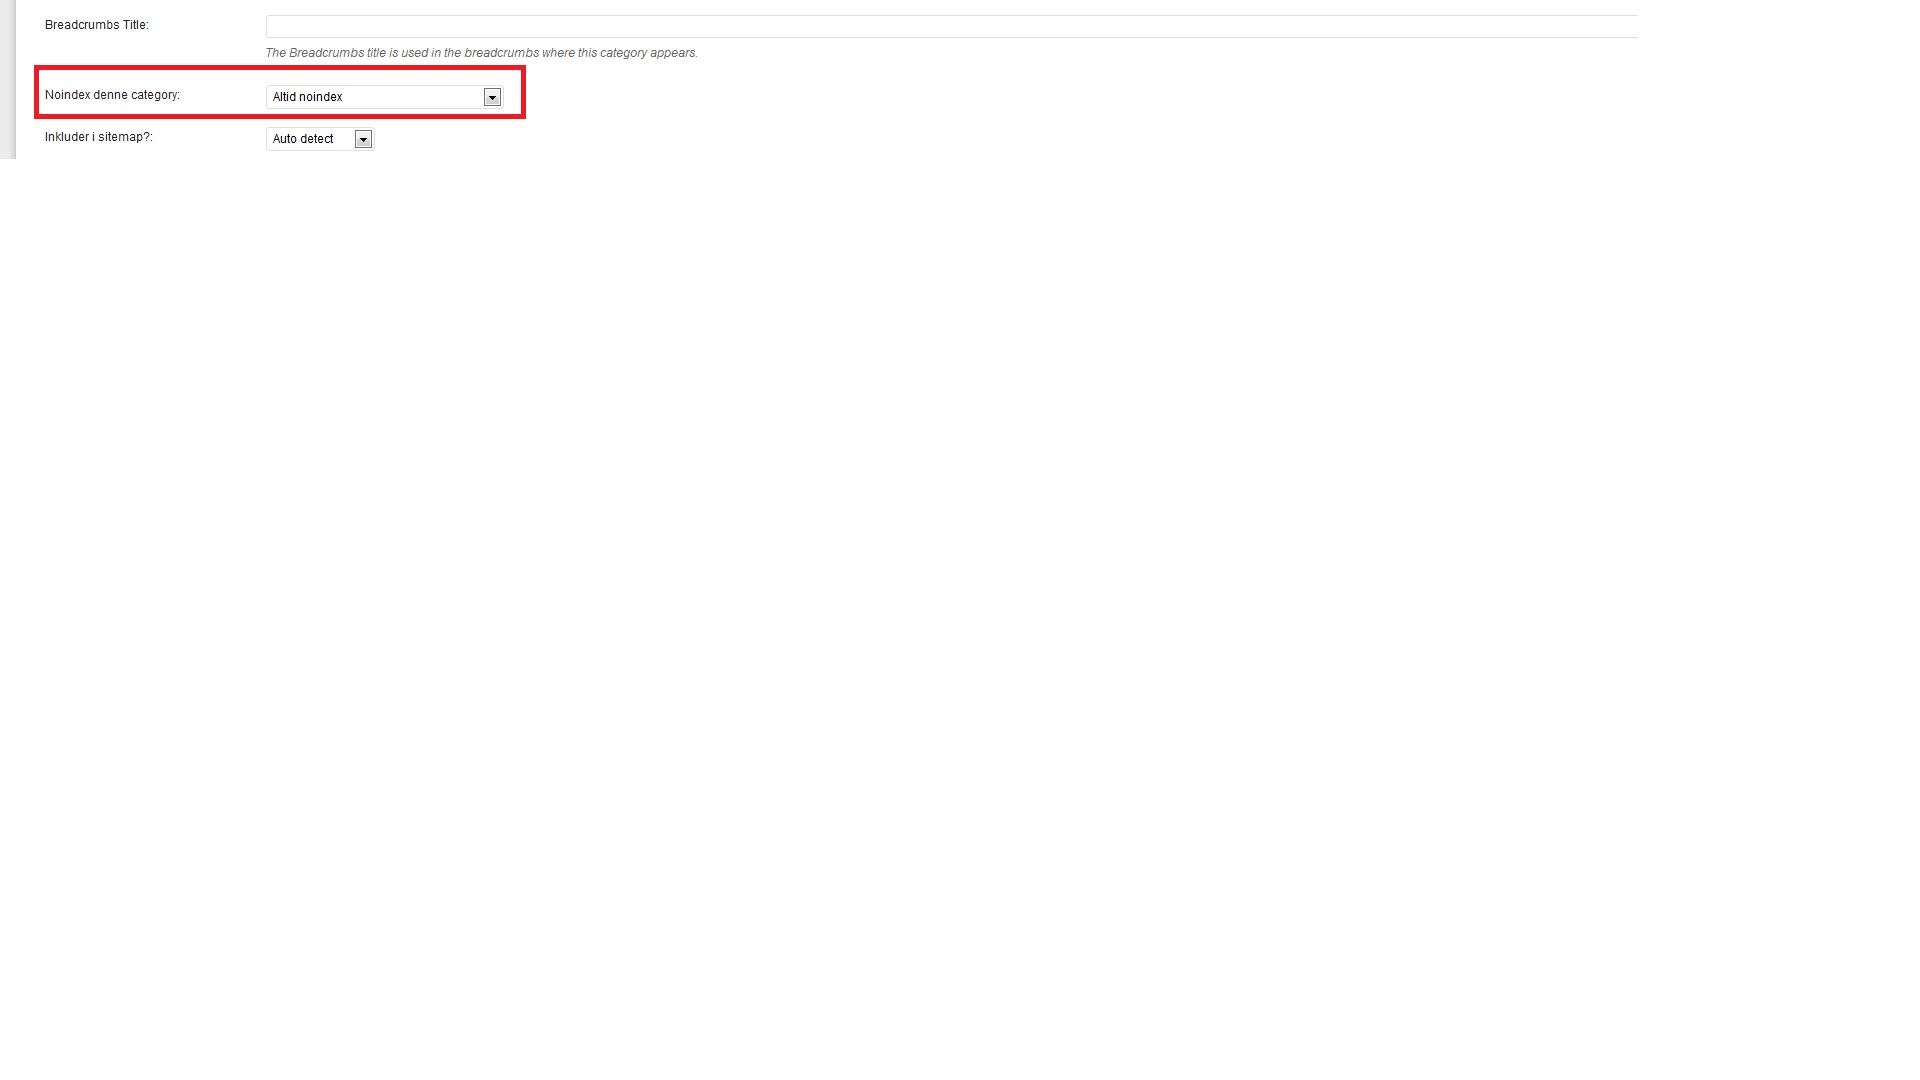Click the 'Inkluder i sitemap?:' label
Screen dimensions: 1920x1080
[98, 137]
